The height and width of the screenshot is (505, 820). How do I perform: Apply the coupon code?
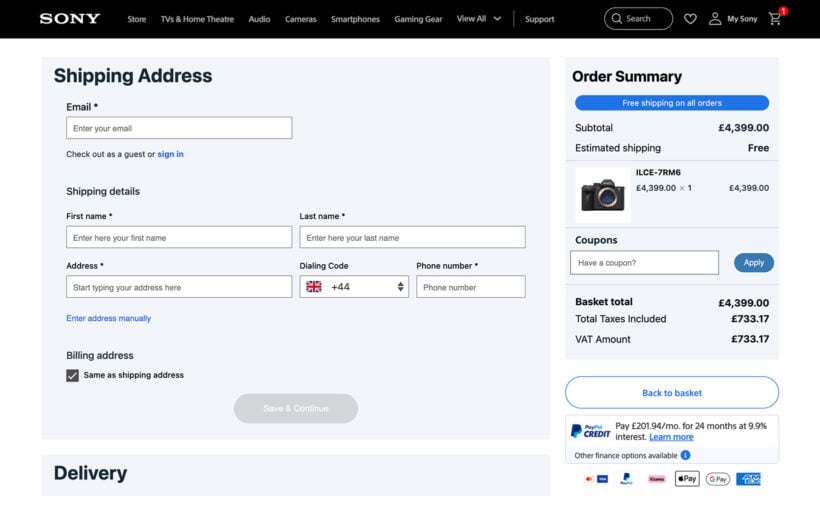754,262
